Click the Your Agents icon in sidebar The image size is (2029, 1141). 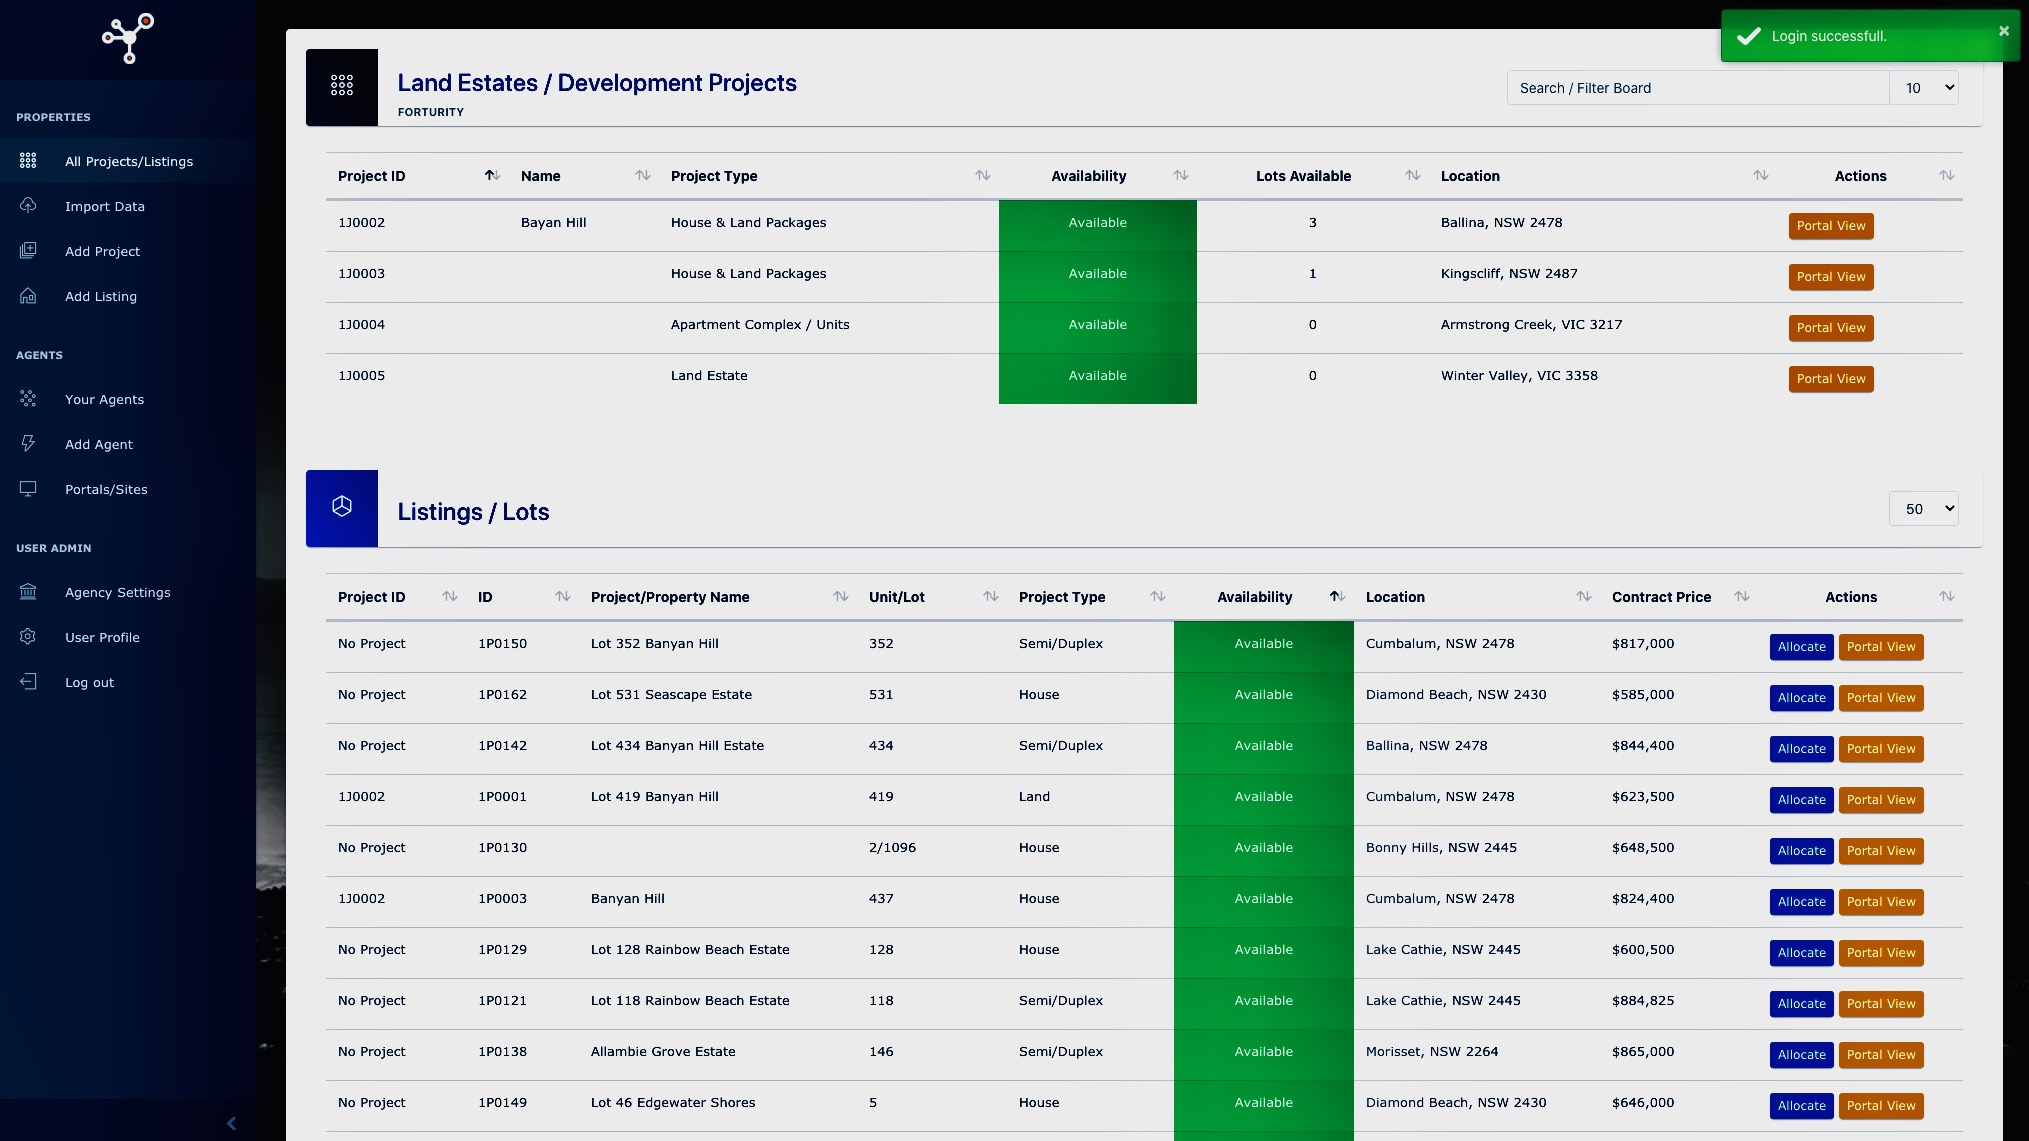click(x=28, y=398)
